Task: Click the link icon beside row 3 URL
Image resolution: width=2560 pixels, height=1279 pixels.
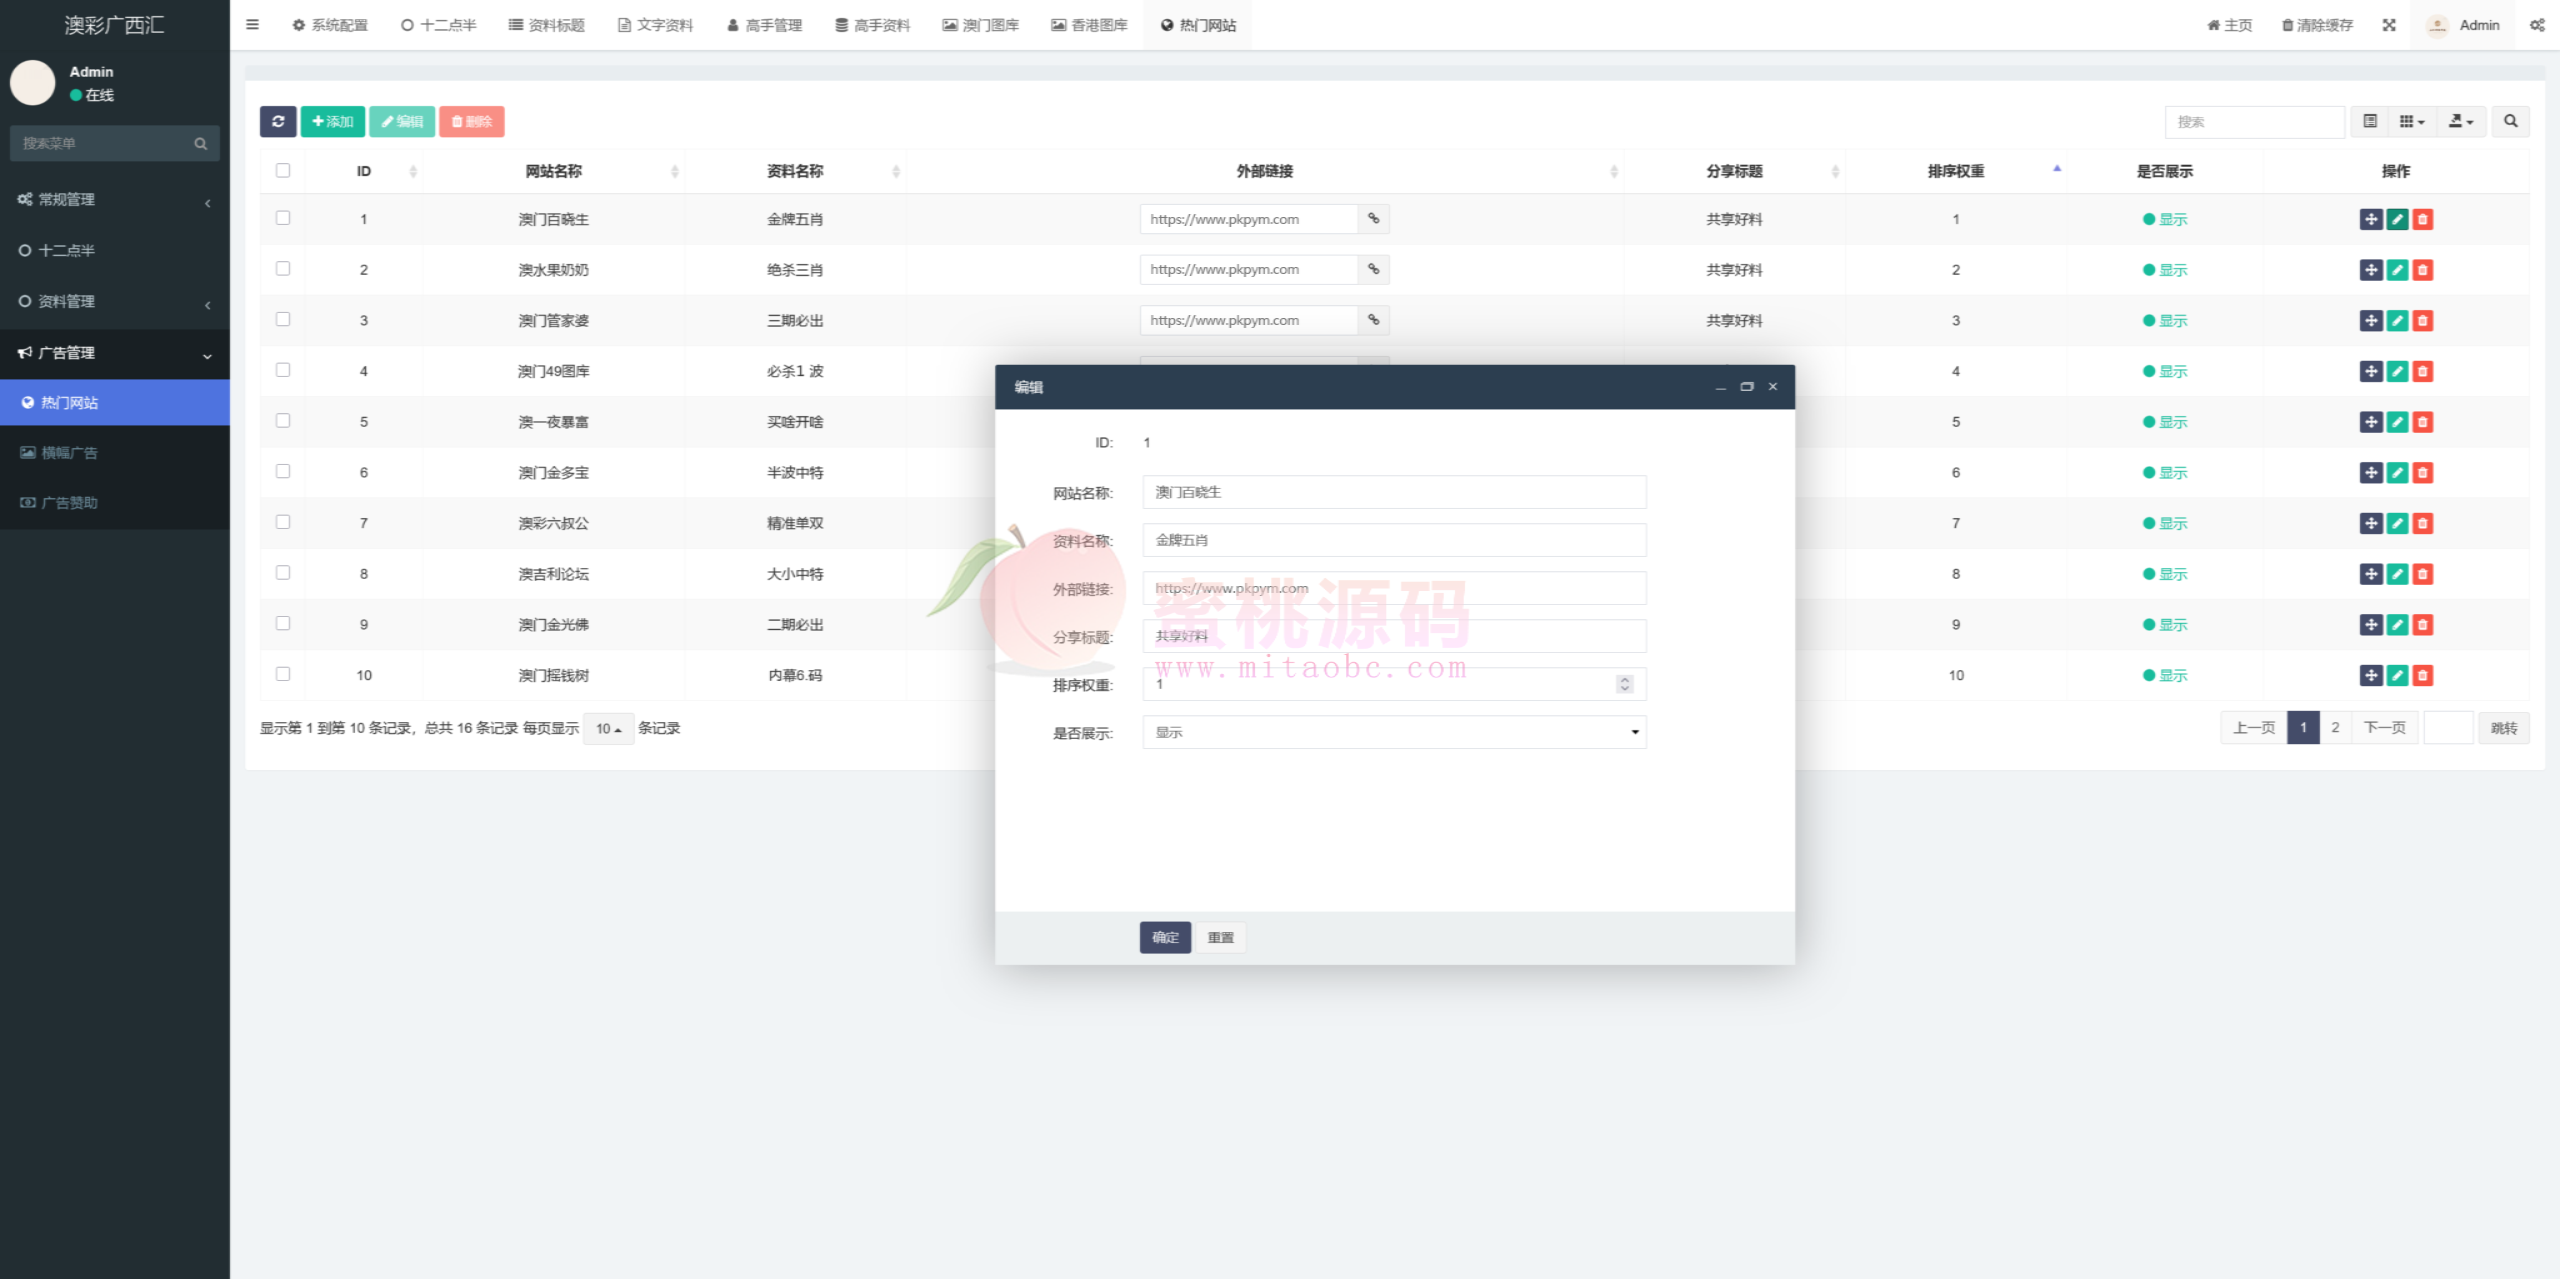Action: pyautogui.click(x=1374, y=320)
